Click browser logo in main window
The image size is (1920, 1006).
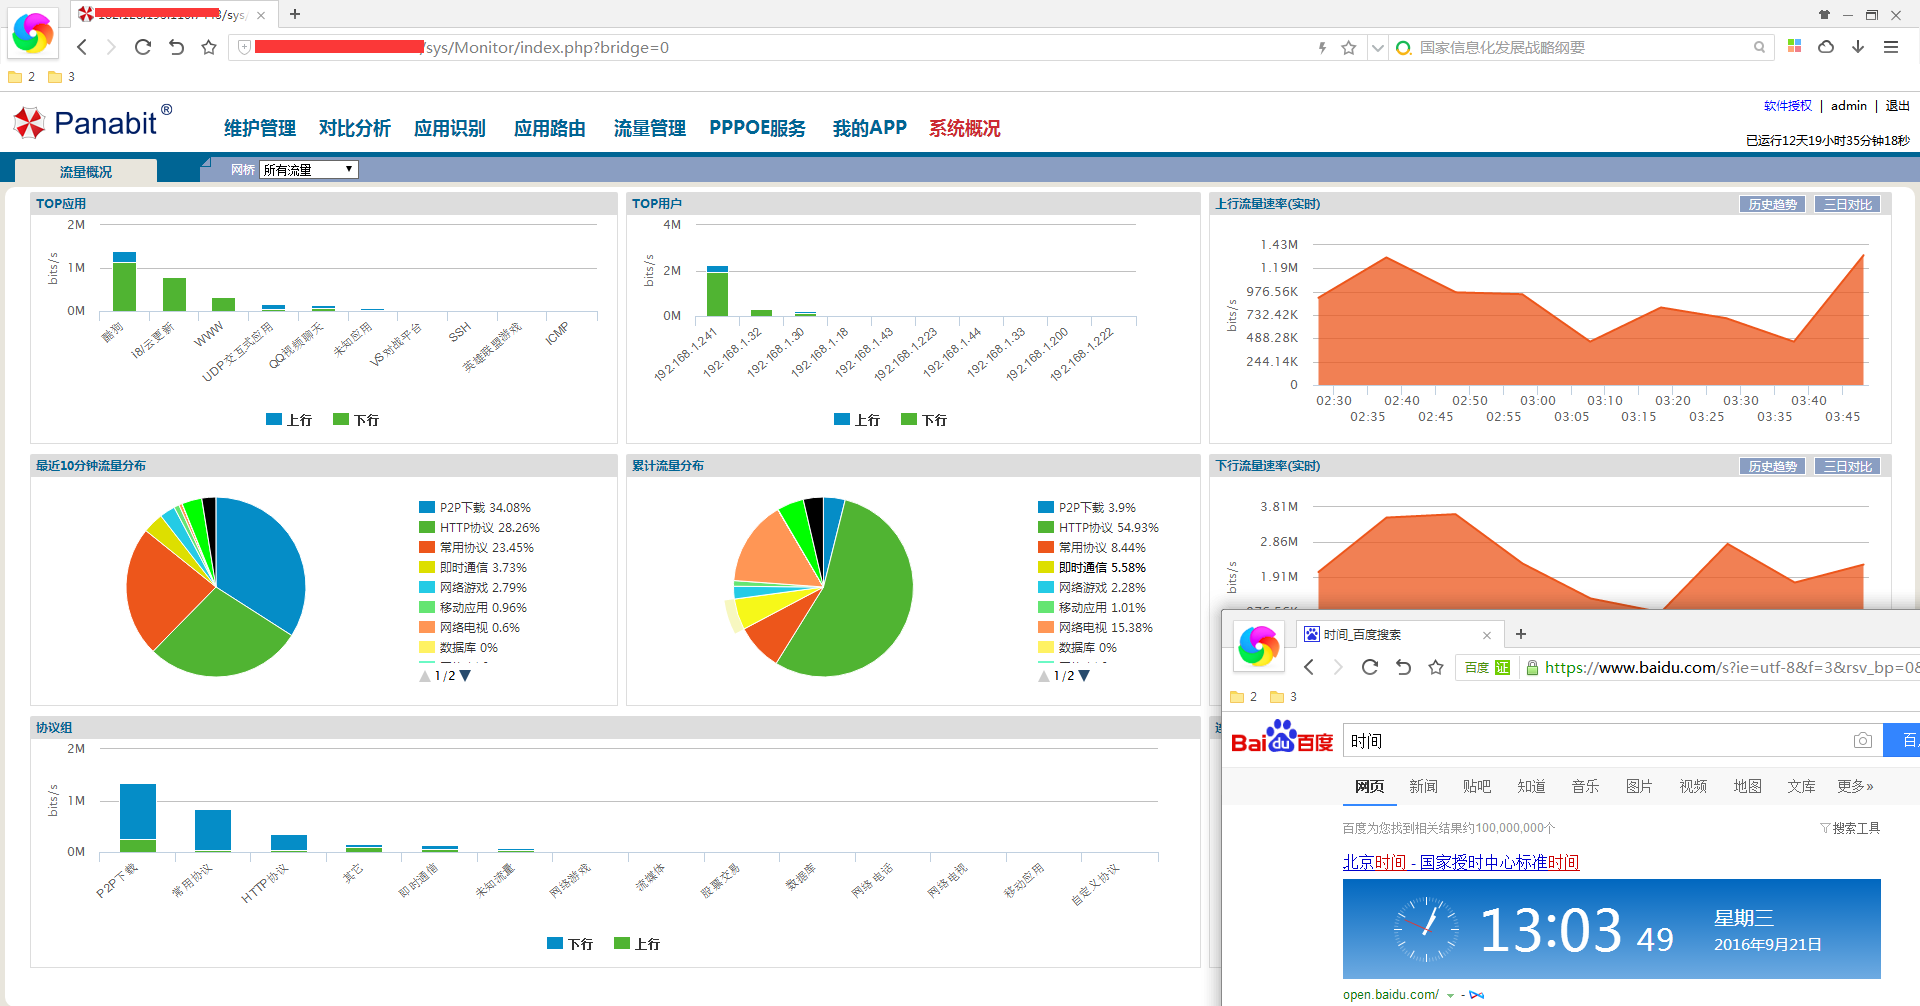point(32,32)
